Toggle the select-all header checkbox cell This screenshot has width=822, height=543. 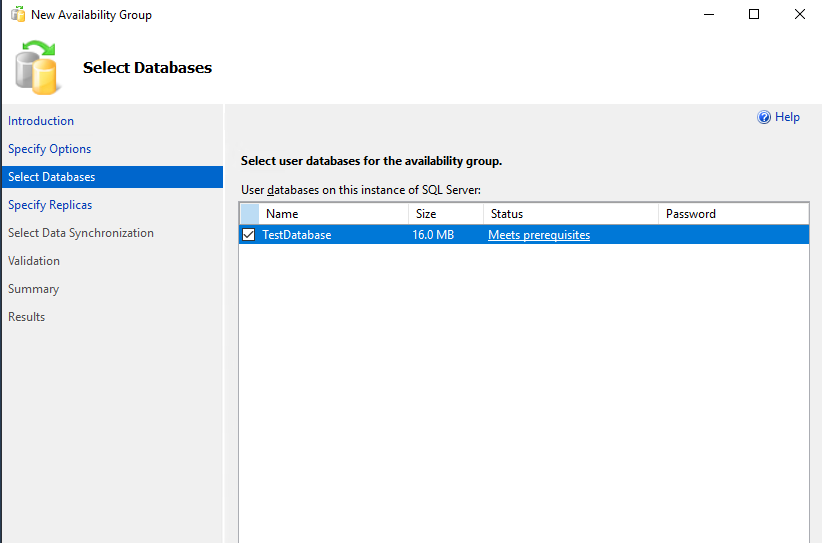tap(250, 214)
